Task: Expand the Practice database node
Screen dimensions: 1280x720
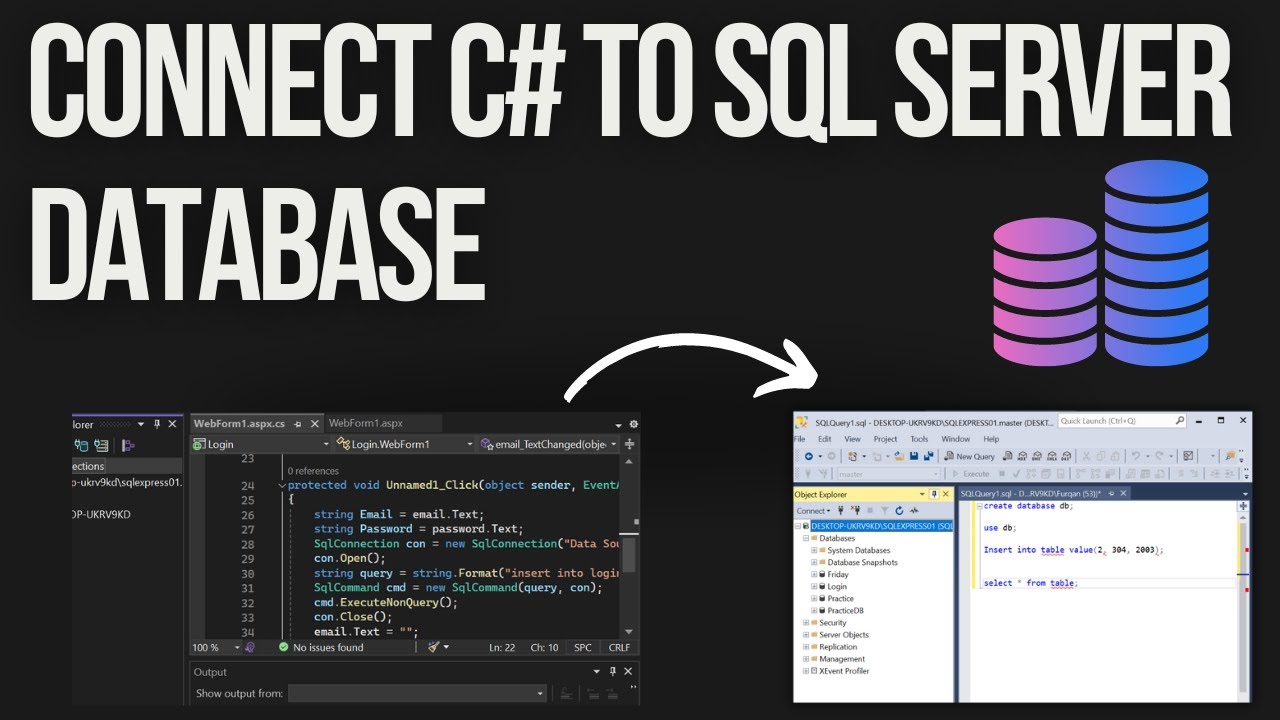Action: click(814, 599)
